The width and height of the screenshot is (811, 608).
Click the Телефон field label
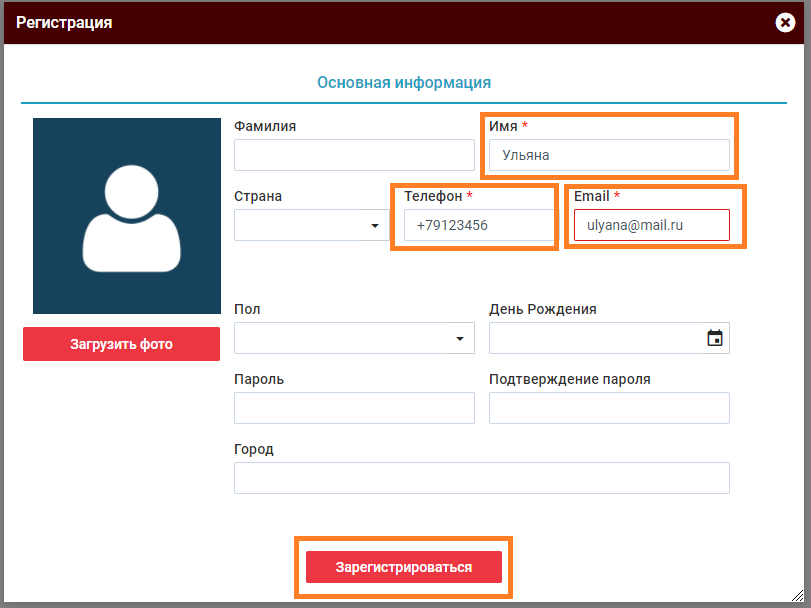click(433, 196)
